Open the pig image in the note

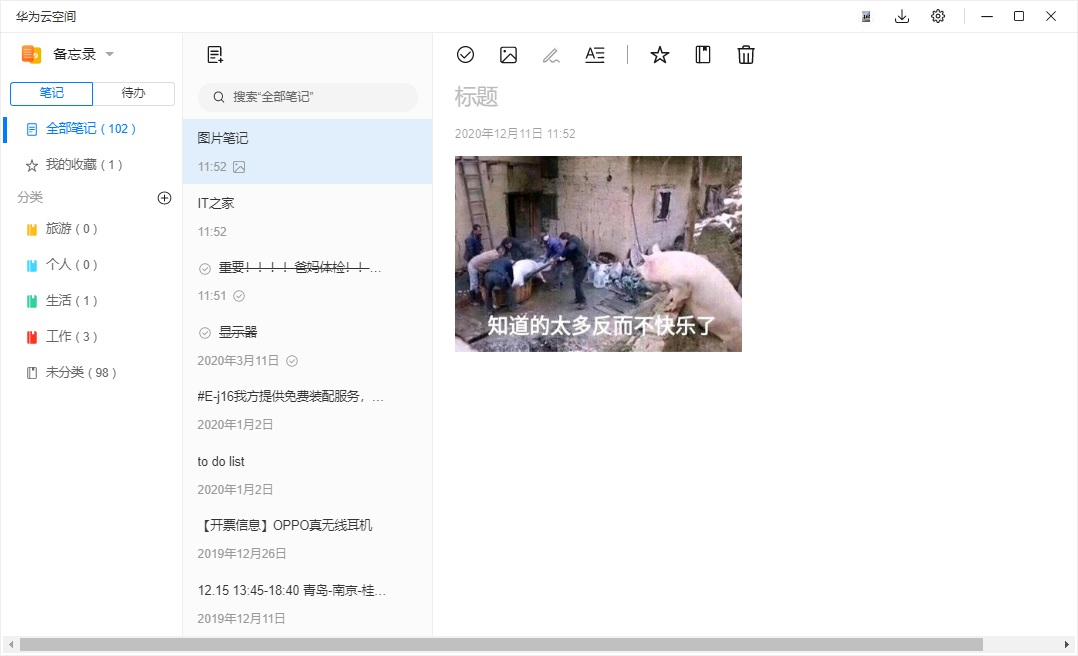click(598, 253)
